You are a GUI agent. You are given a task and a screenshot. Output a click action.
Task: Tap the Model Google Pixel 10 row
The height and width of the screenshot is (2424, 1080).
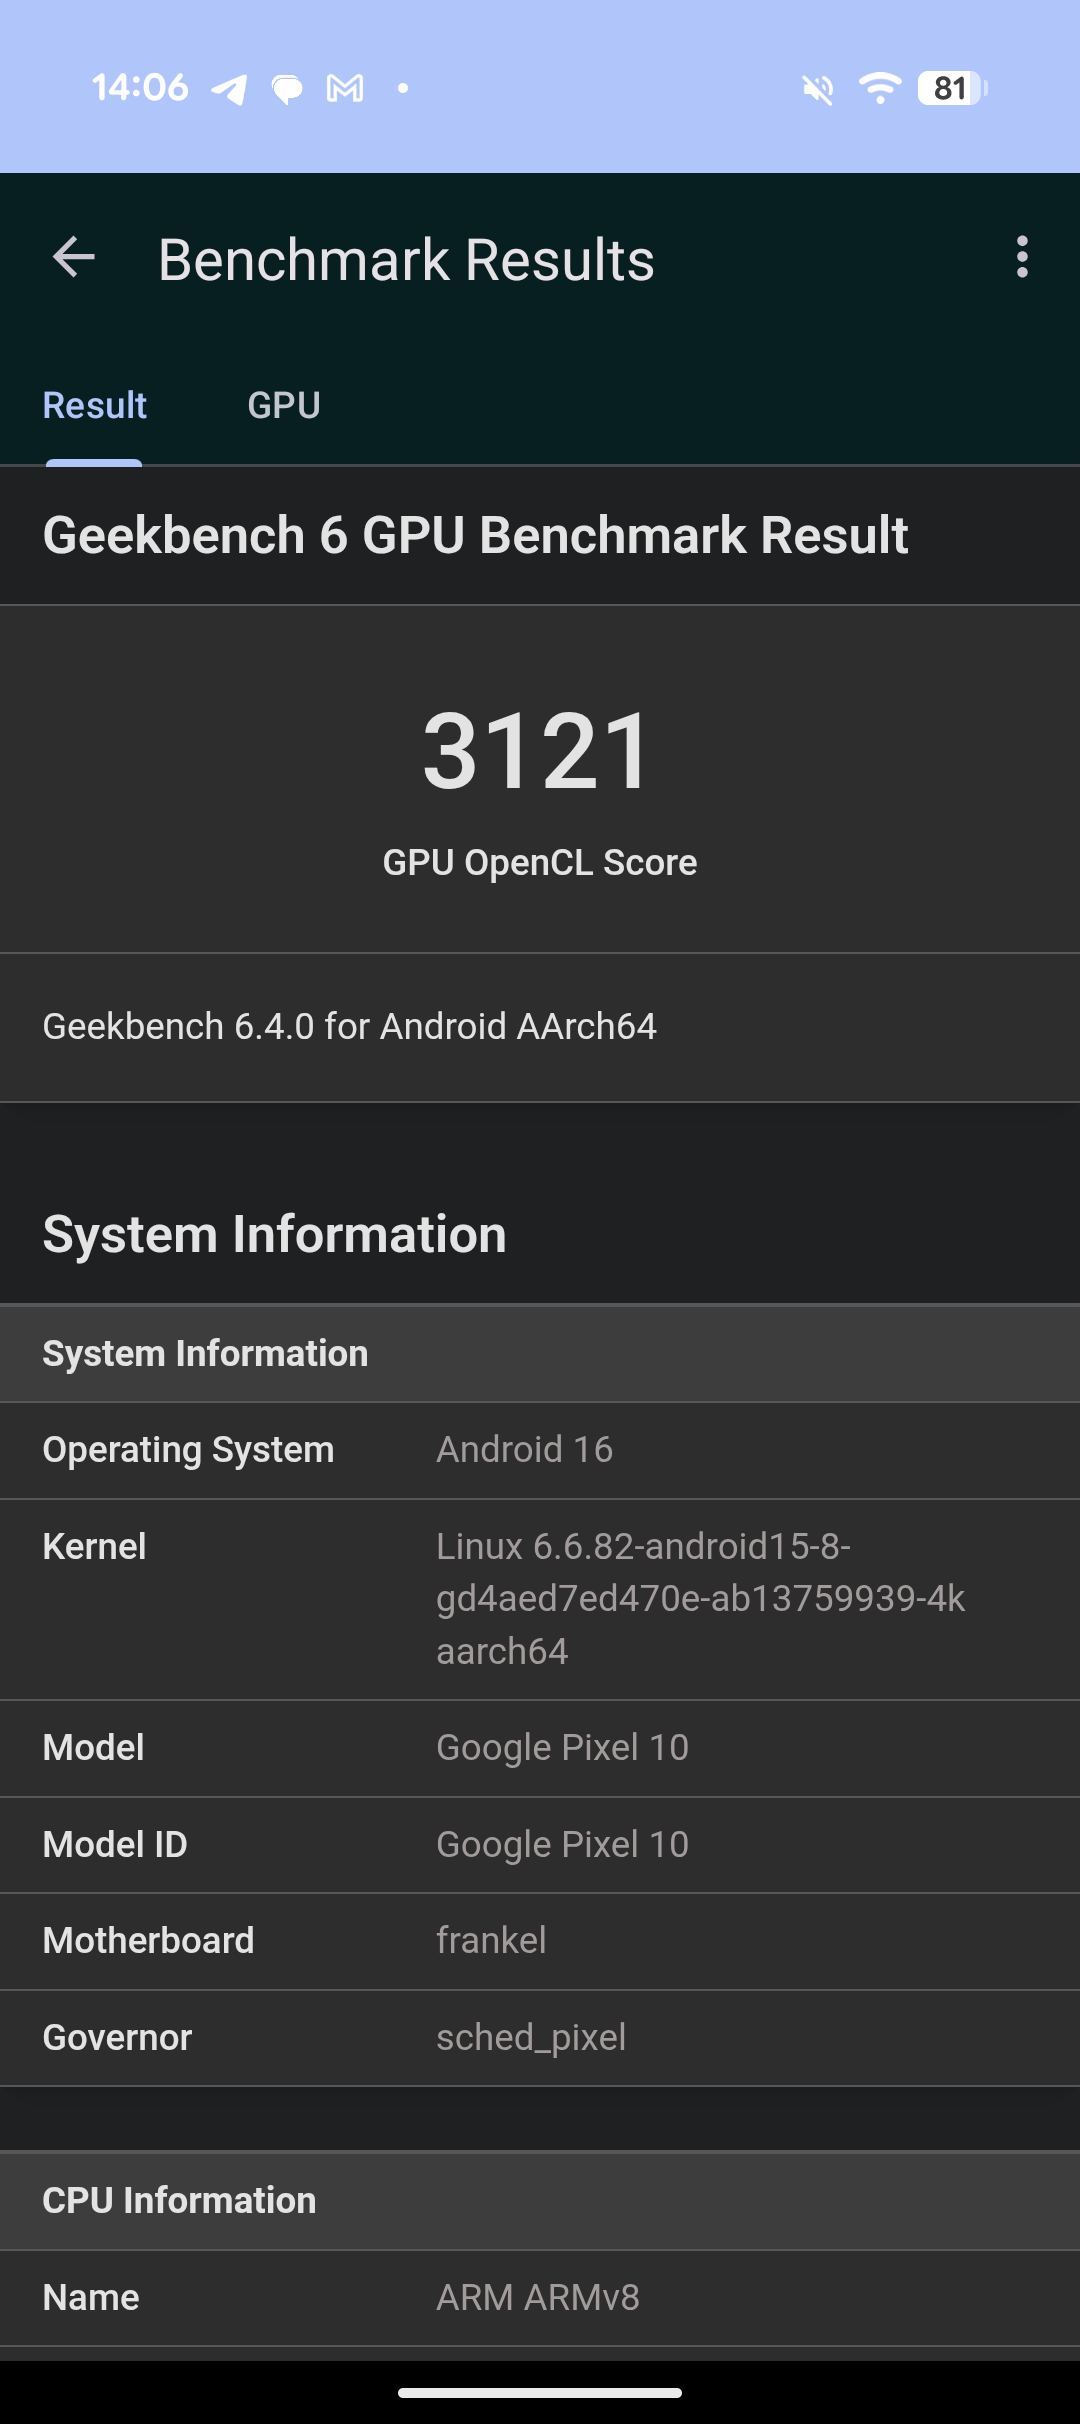(x=540, y=1748)
